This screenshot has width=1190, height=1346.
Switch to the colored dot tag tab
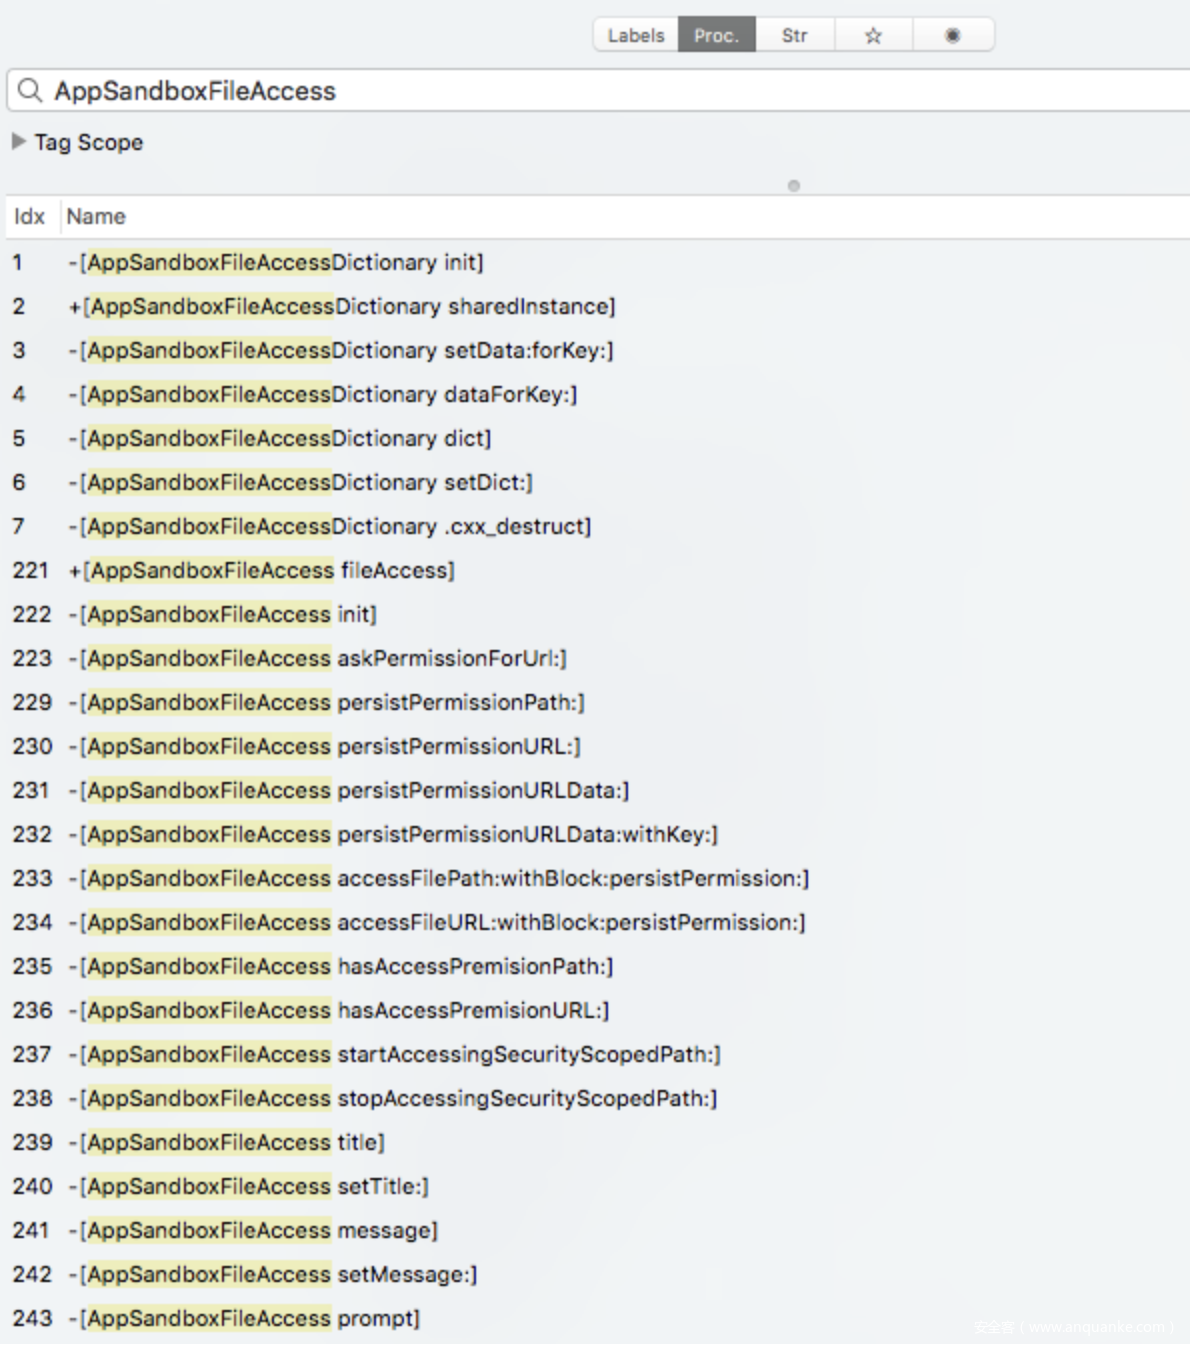click(952, 35)
